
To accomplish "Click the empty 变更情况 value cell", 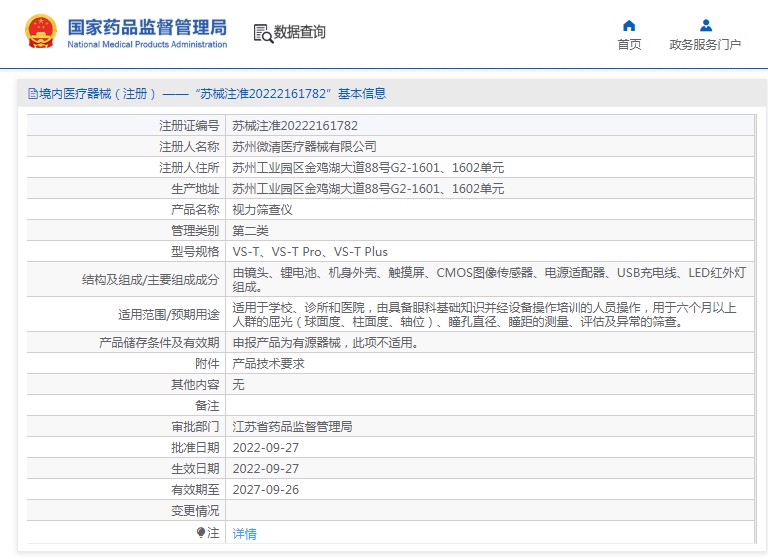I will (x=489, y=511).
